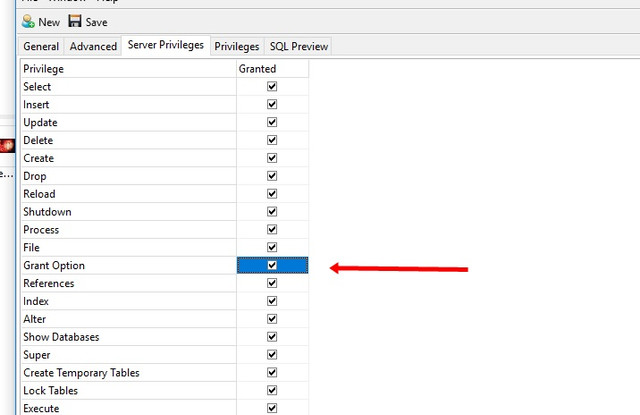The image size is (640, 415).
Task: Select the 'Update' privilege name cell
Action: tap(128, 122)
